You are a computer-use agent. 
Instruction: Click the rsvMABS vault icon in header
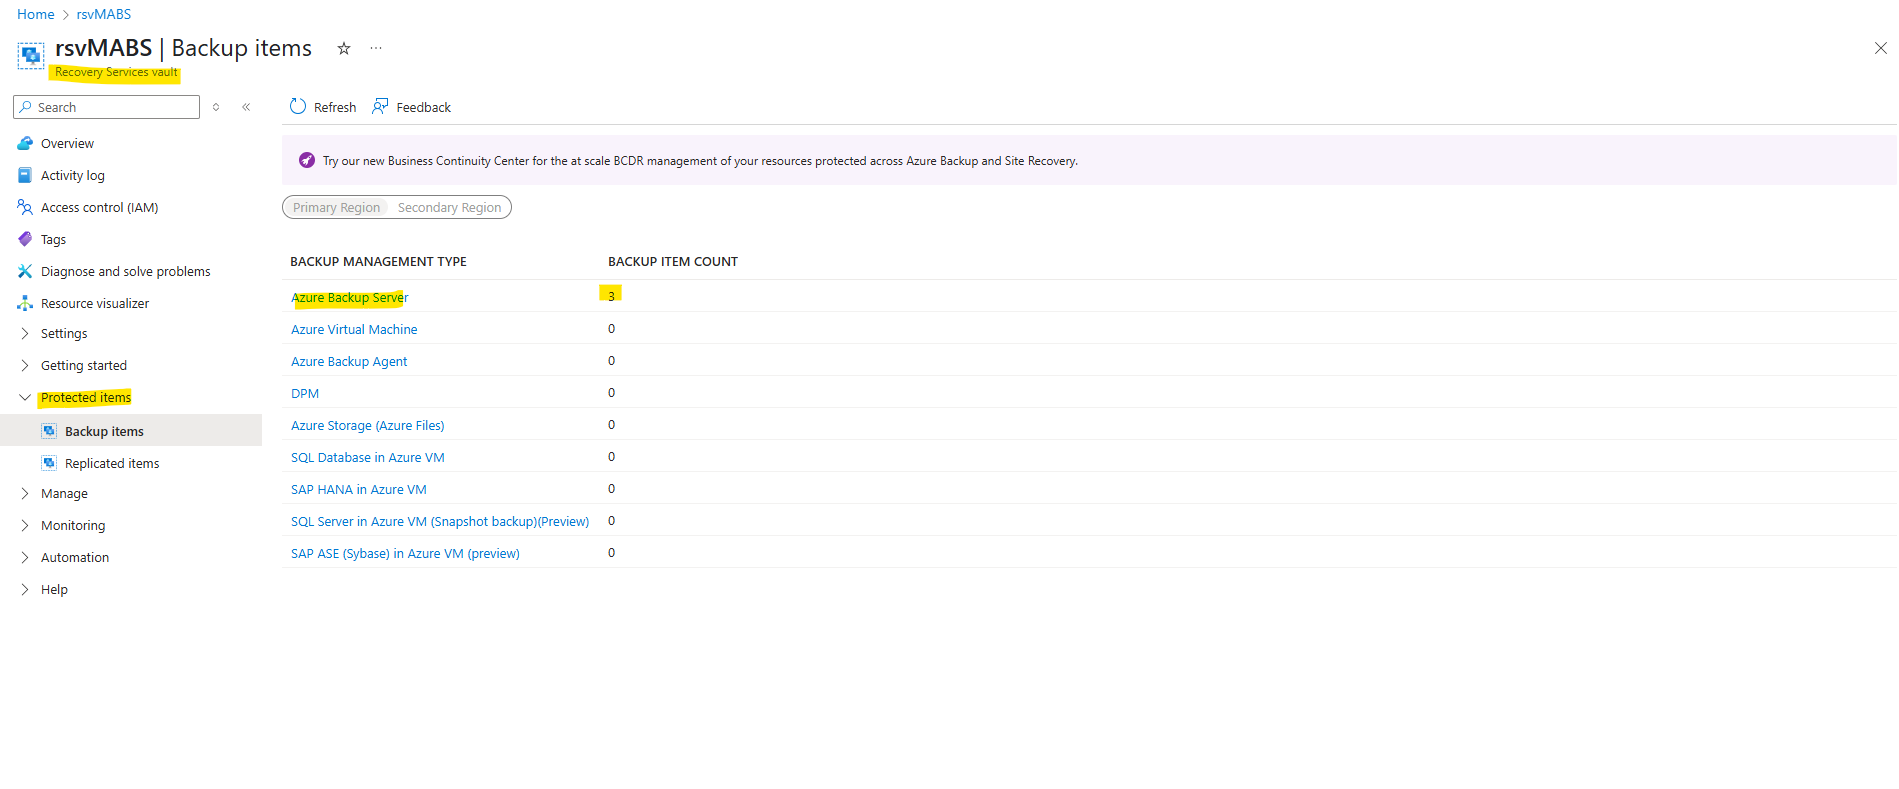click(x=31, y=55)
